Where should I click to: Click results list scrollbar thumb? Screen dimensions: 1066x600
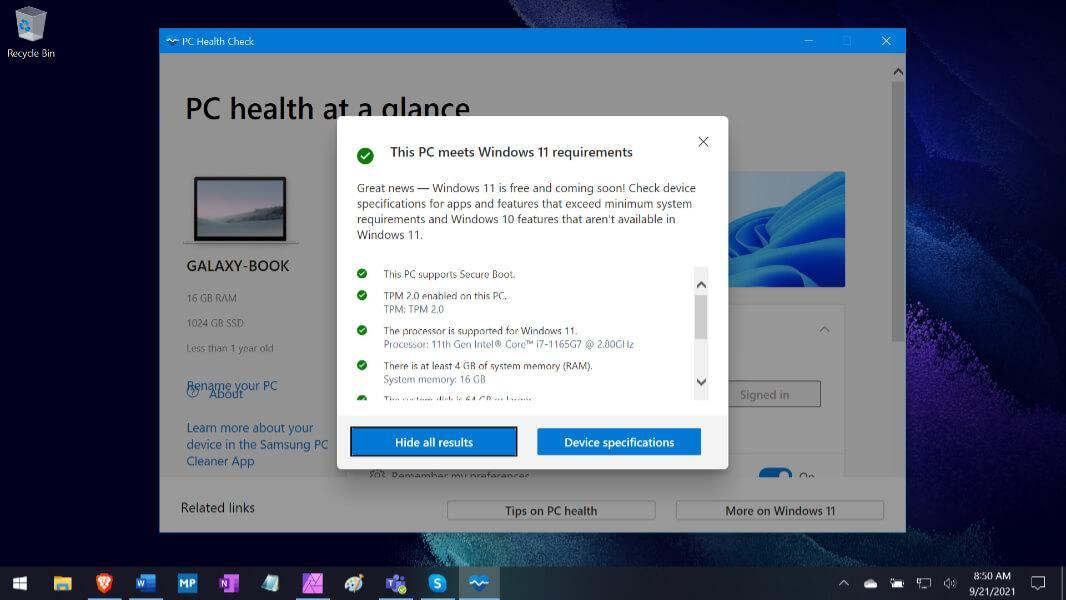[x=701, y=316]
